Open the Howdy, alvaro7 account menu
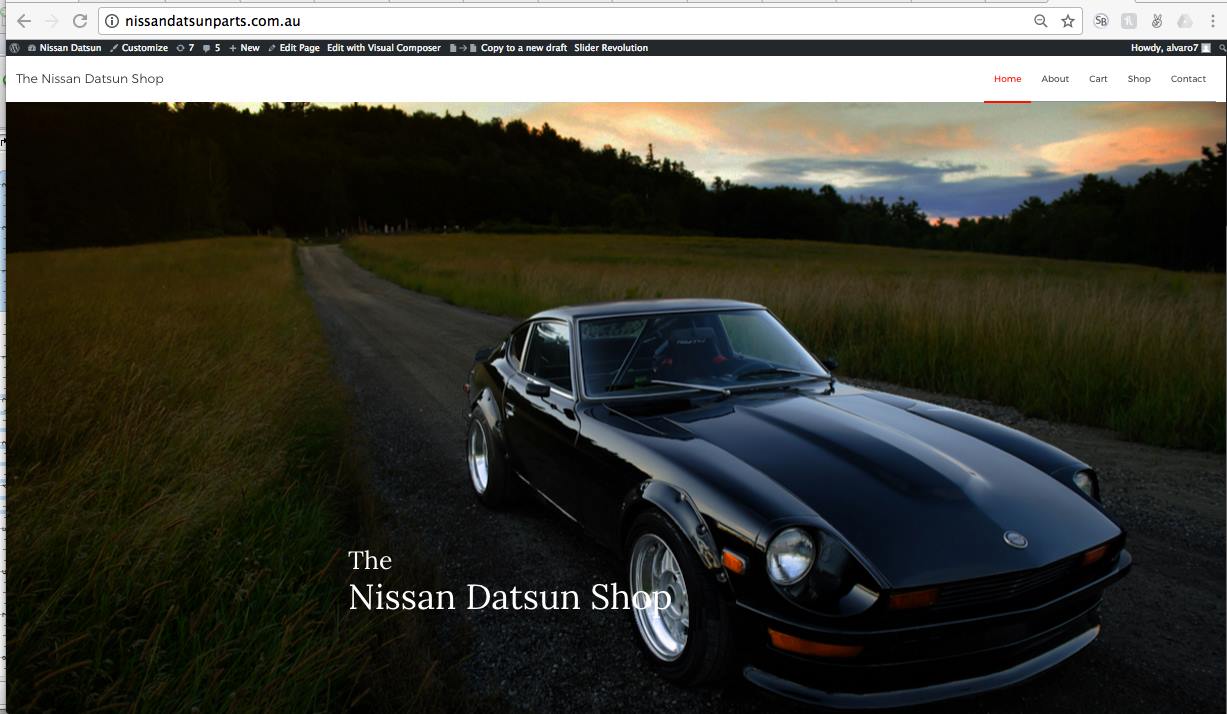Viewport: 1227px width, 714px height. (x=1172, y=48)
